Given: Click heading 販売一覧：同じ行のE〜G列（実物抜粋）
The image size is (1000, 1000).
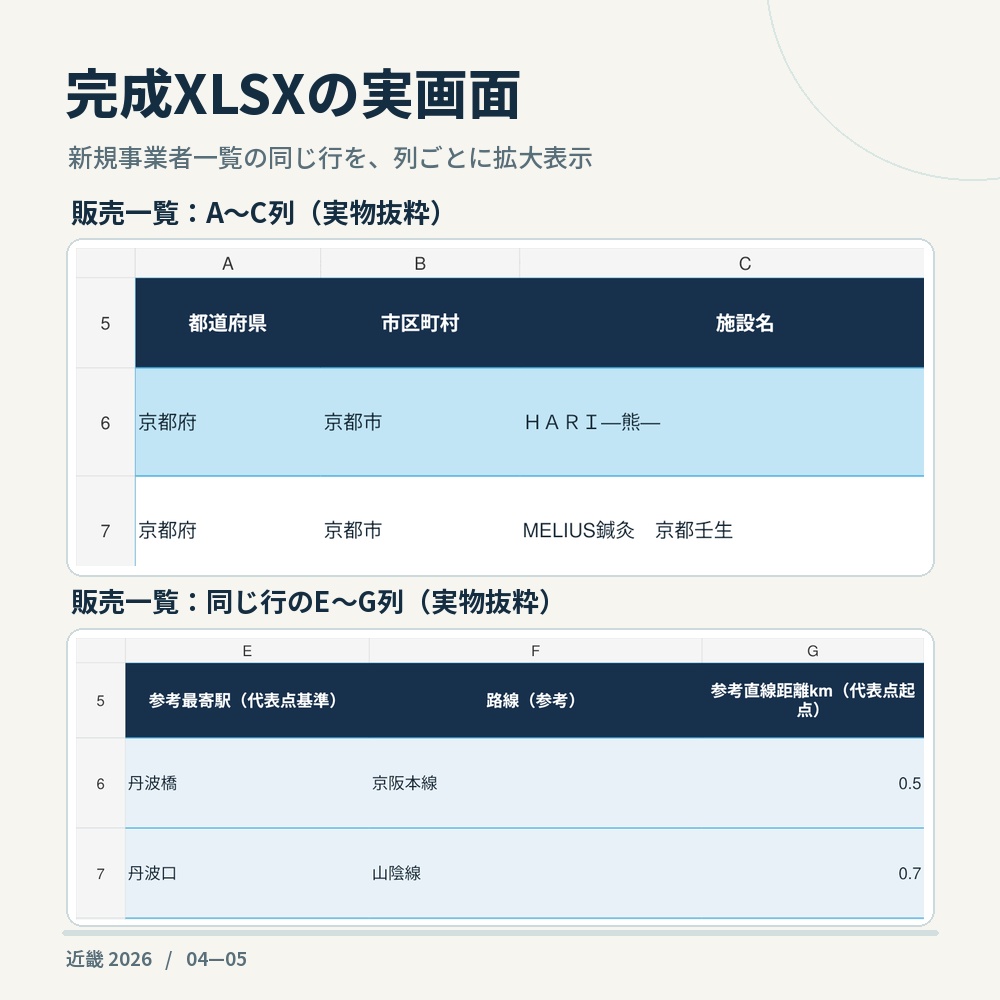Looking at the screenshot, I should [x=311, y=601].
